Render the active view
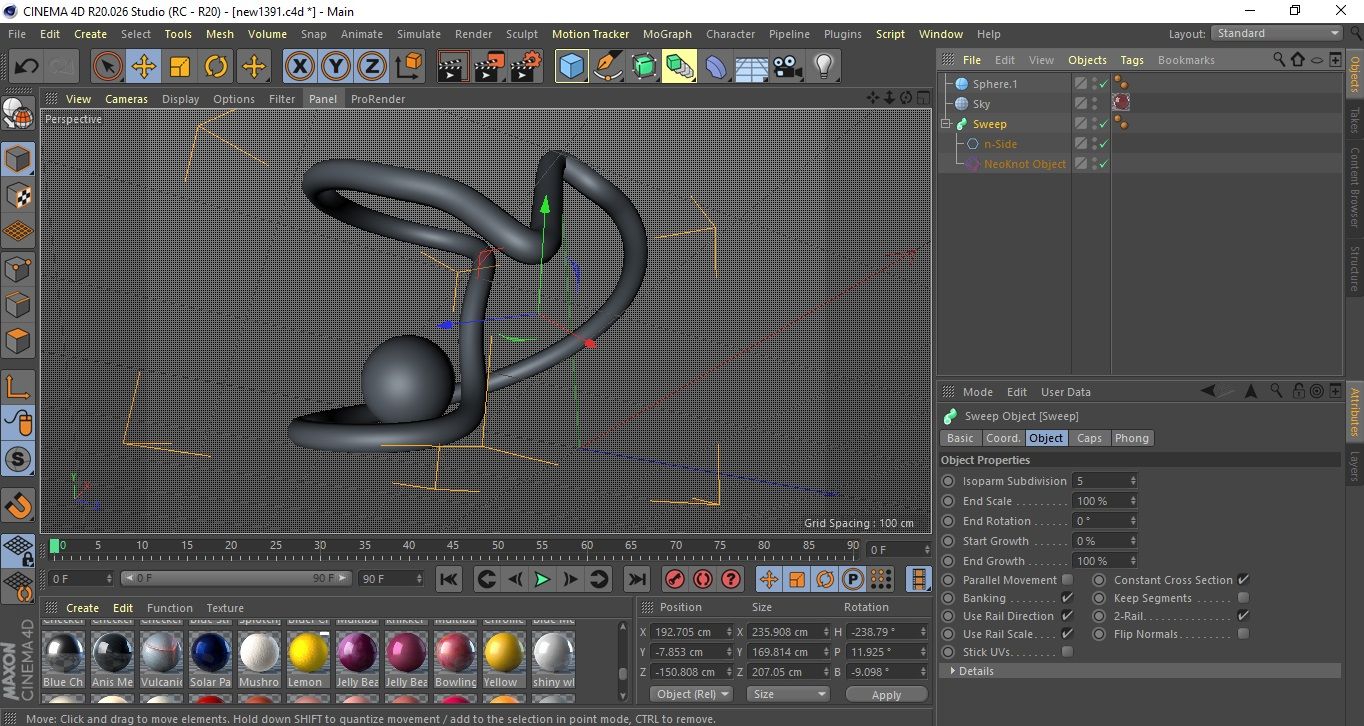 (454, 67)
